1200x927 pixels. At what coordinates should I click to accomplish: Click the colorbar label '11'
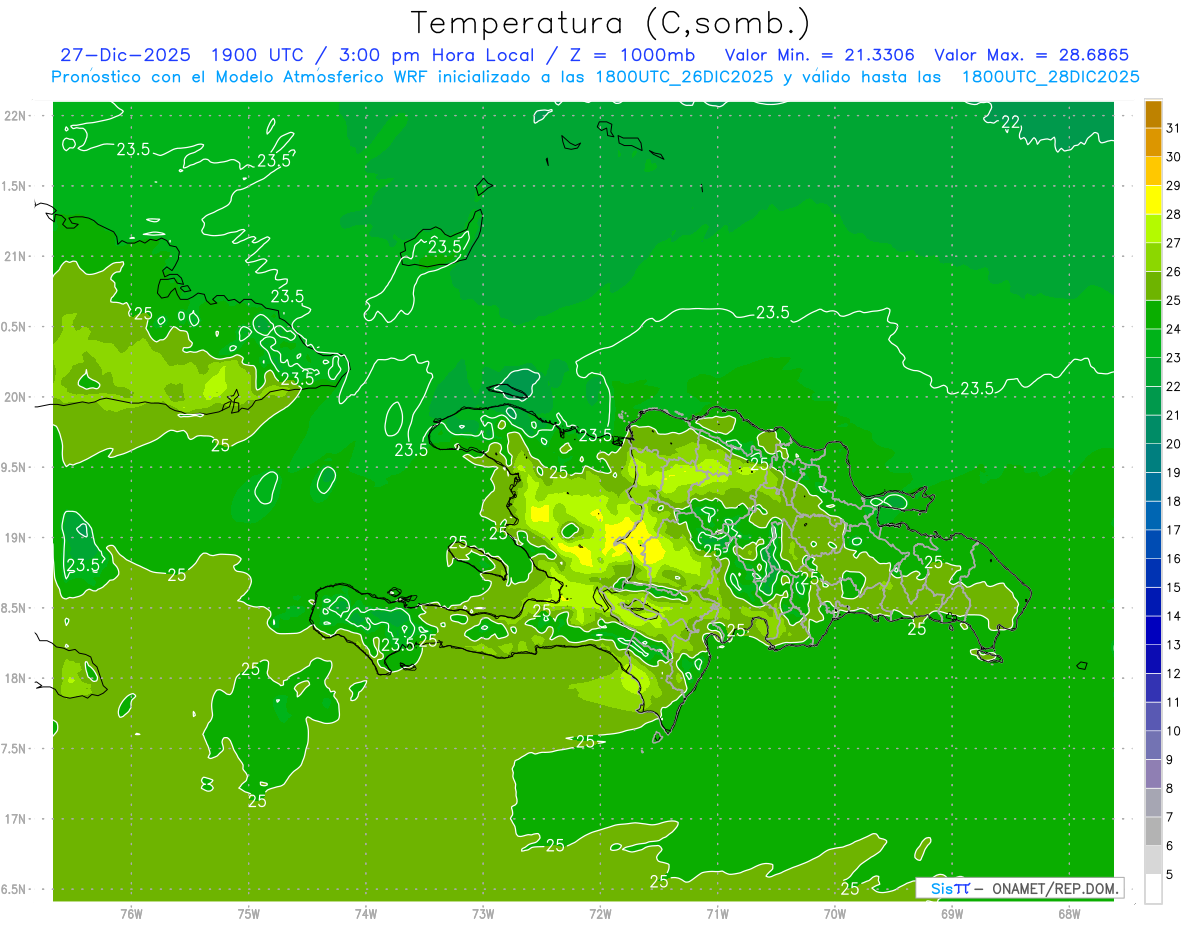(x=1173, y=702)
